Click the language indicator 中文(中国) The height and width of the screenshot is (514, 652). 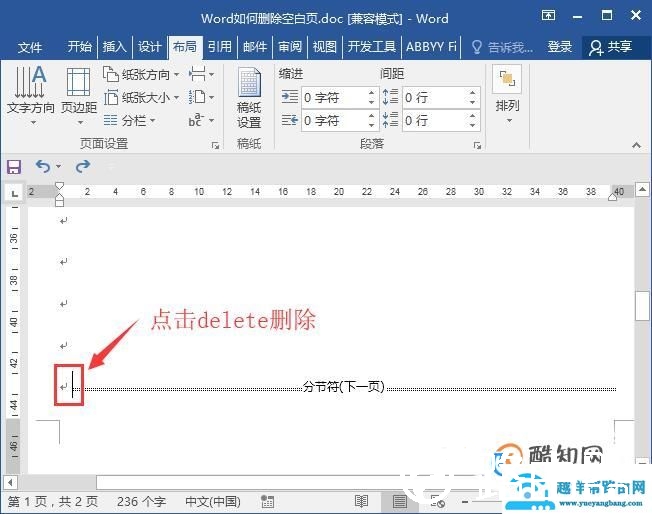tap(213, 502)
